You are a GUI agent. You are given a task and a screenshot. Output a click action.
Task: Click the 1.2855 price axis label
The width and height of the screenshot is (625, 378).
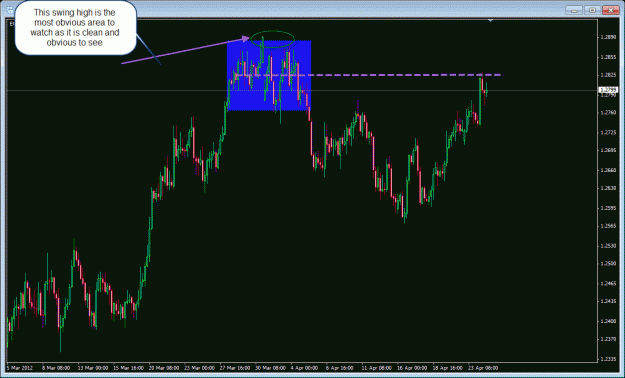pyautogui.click(x=608, y=57)
